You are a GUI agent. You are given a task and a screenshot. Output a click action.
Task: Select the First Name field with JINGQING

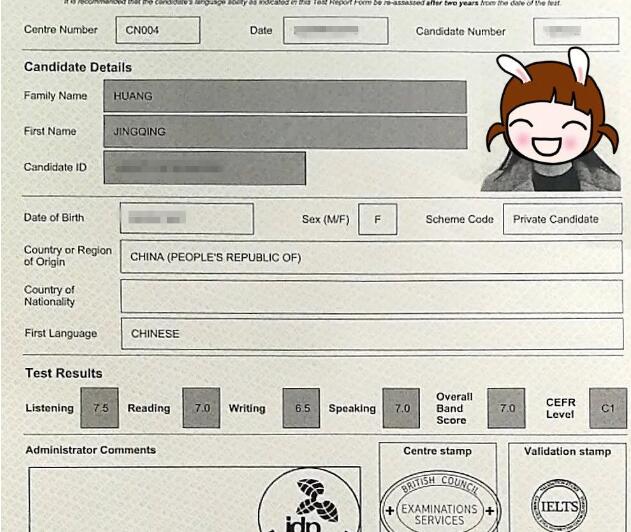tap(284, 132)
